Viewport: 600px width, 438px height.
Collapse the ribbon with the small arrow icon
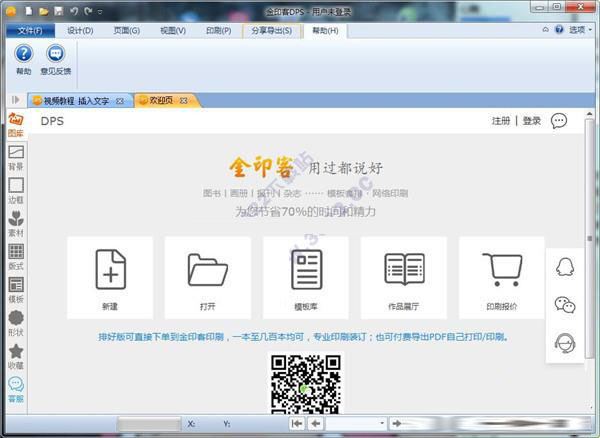pyautogui.click(x=546, y=29)
